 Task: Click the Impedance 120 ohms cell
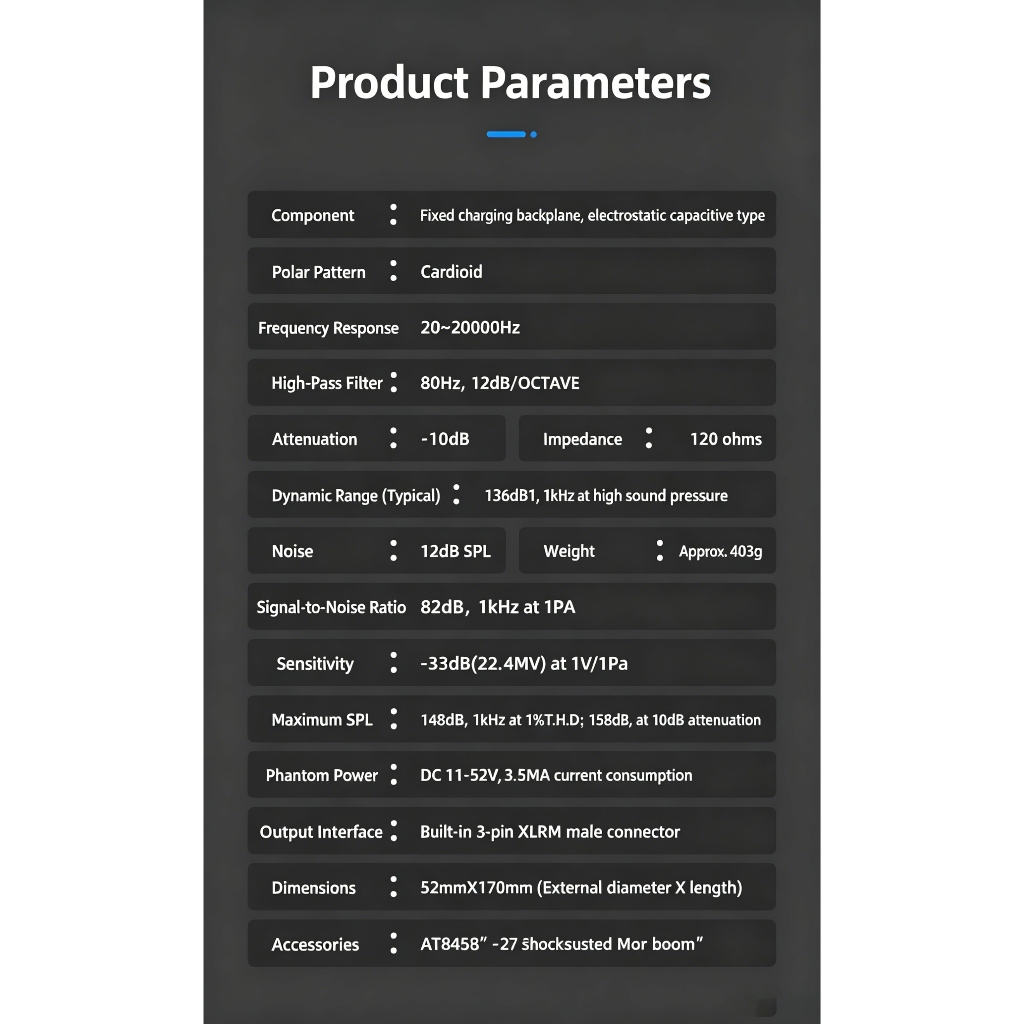(647, 438)
